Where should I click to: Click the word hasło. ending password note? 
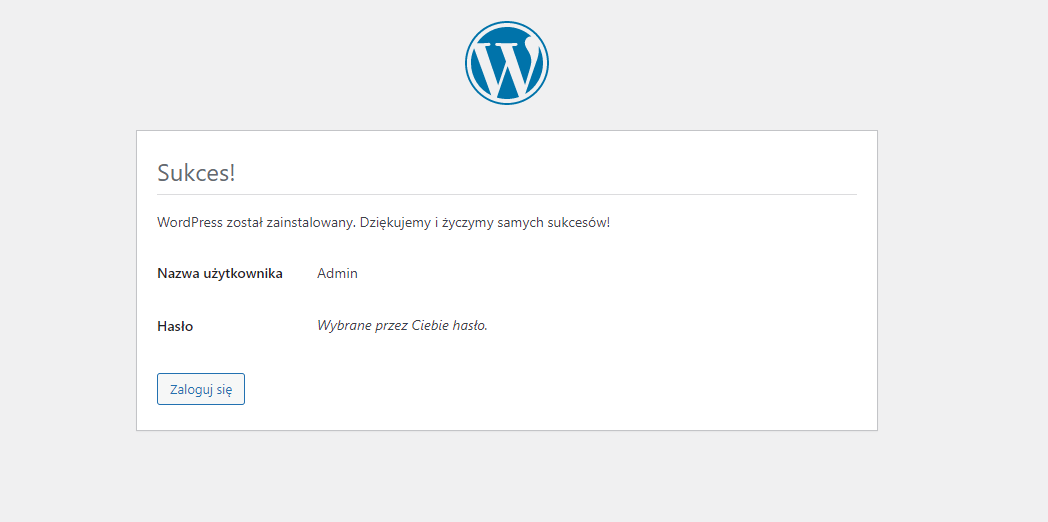[x=472, y=325]
